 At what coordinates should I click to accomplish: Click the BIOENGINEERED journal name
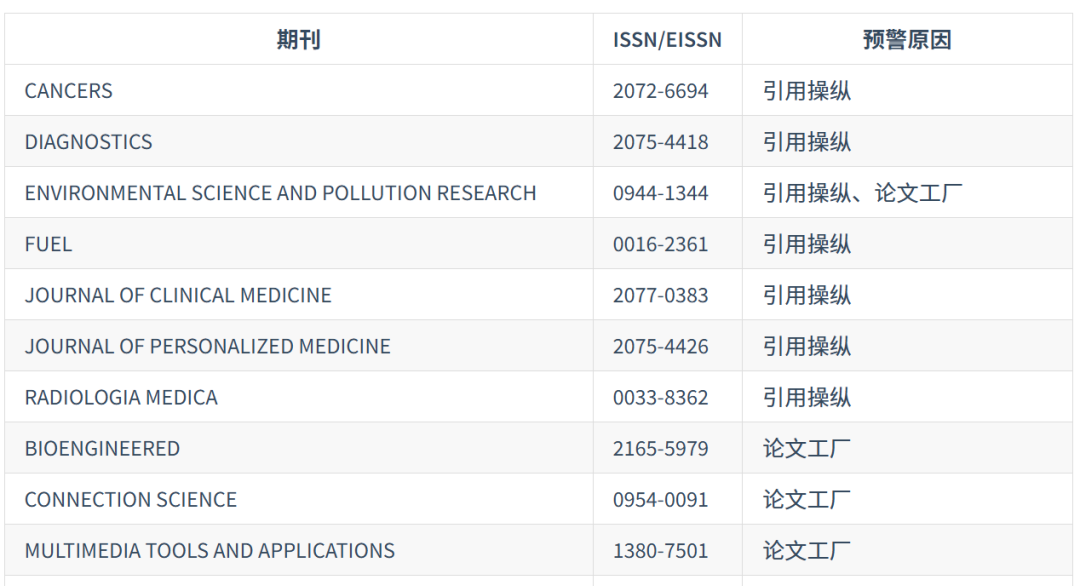point(102,448)
